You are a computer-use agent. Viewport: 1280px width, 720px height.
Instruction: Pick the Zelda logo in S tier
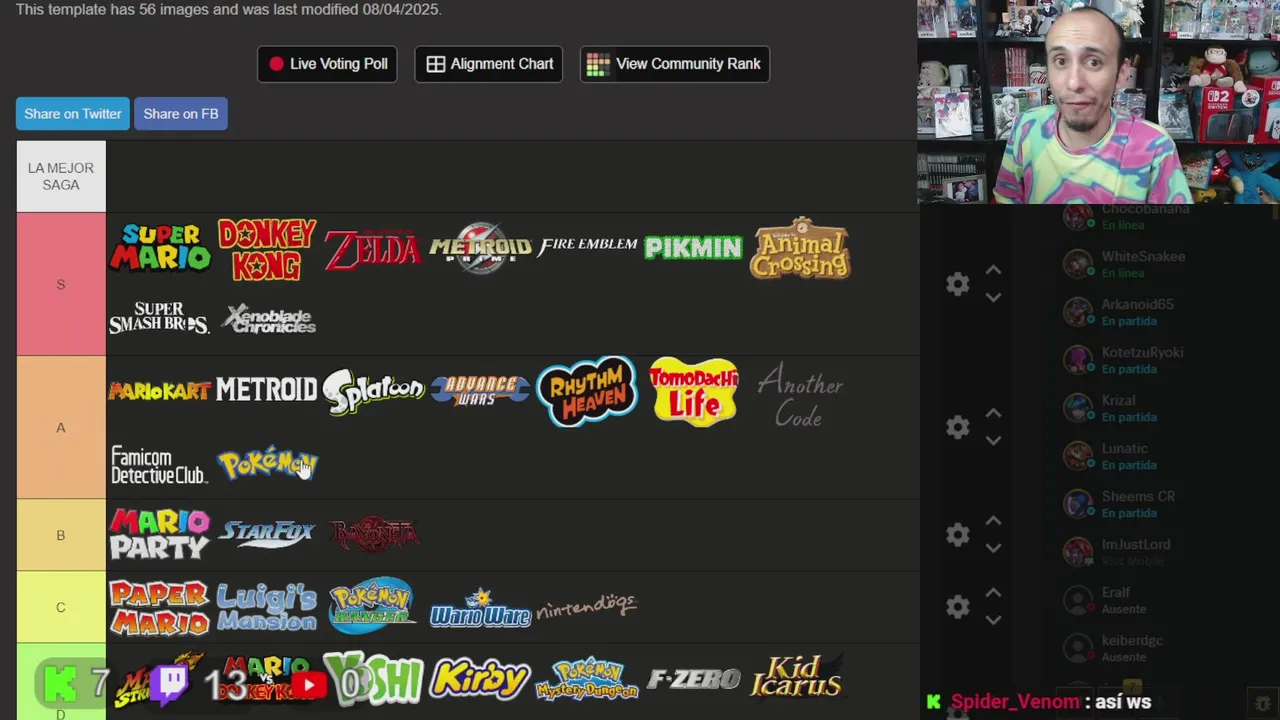(x=373, y=249)
